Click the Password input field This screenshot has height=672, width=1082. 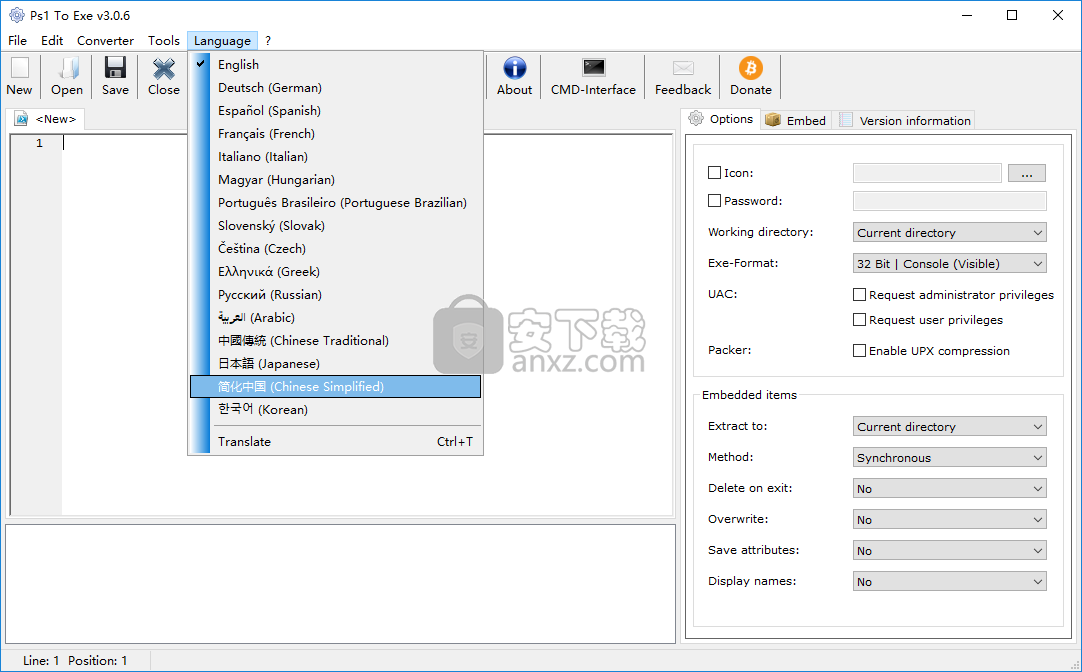pyautogui.click(x=950, y=201)
